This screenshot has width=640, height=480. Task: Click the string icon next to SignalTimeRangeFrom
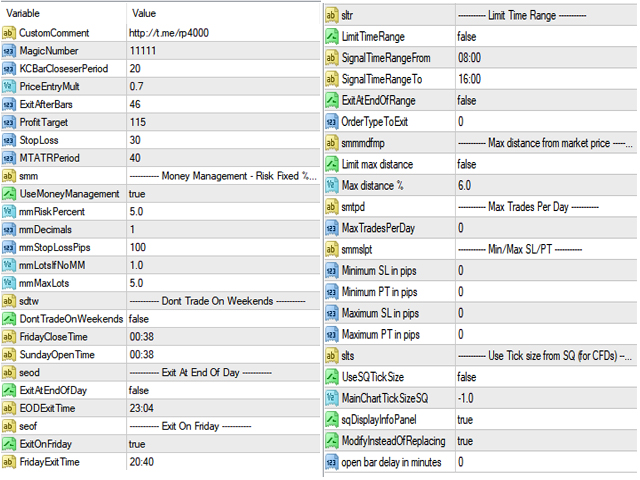click(332, 58)
